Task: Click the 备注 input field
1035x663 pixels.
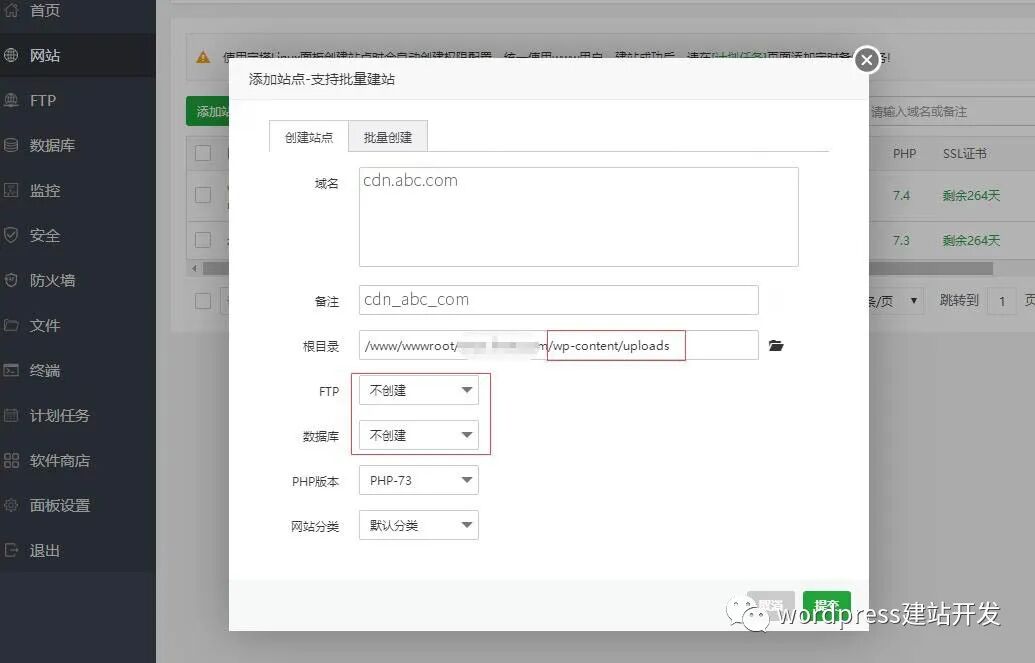Action: point(558,300)
